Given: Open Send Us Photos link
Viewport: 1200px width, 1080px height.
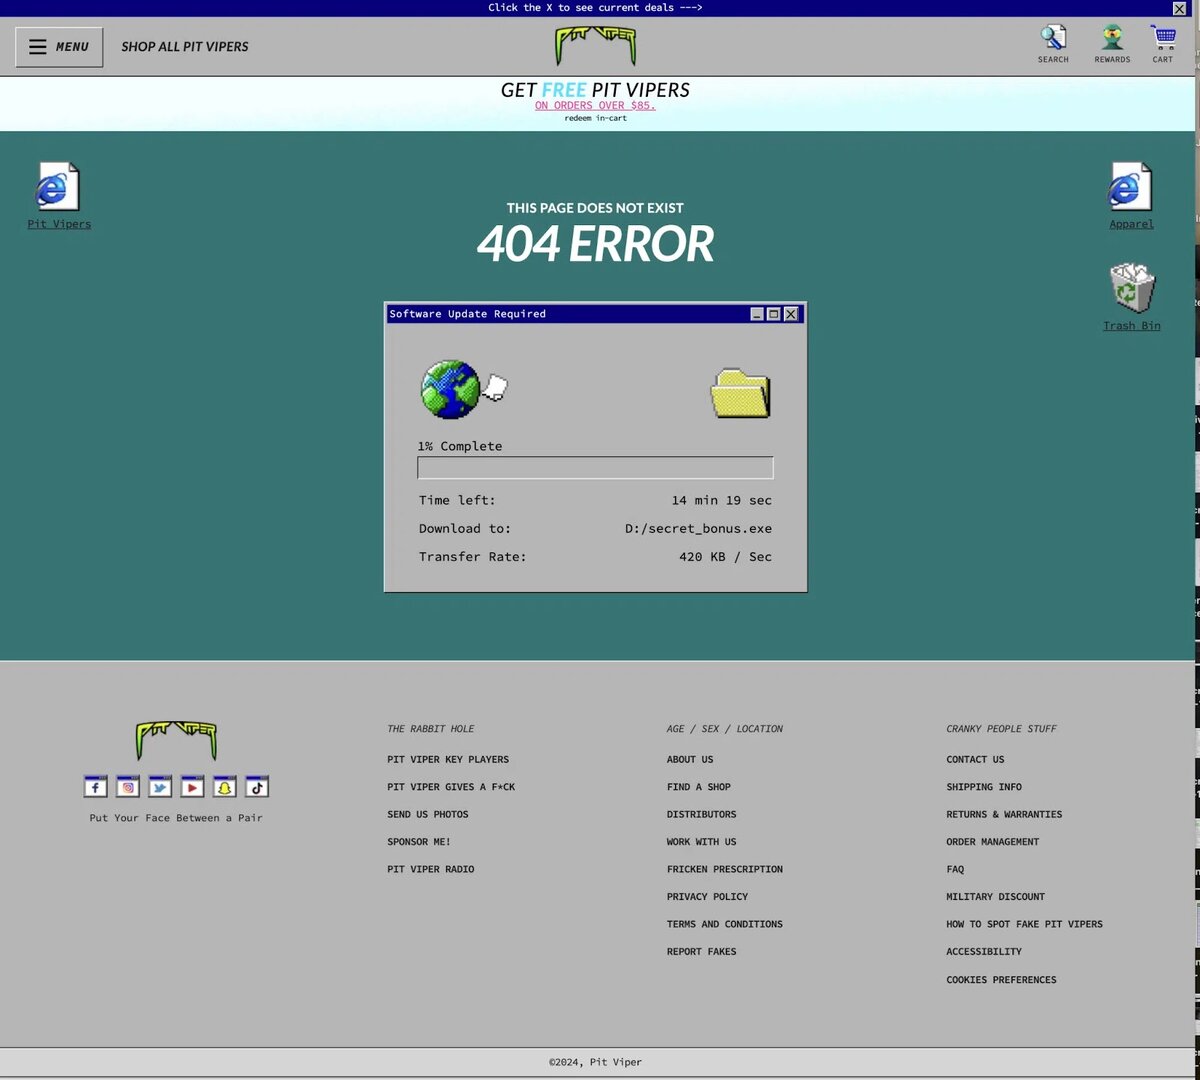Looking at the screenshot, I should pyautogui.click(x=428, y=814).
